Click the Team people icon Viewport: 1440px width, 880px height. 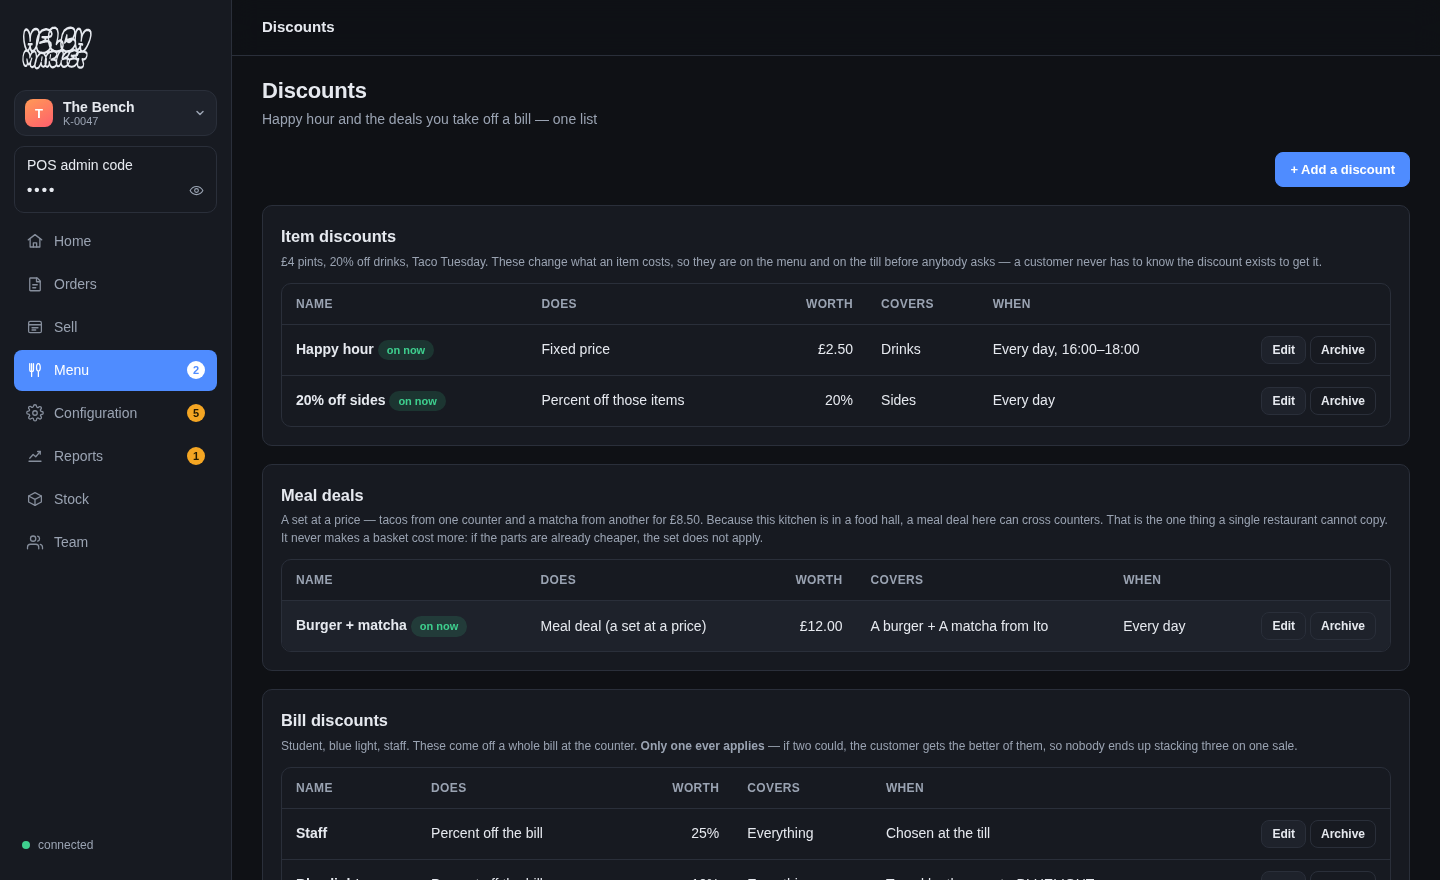coord(35,542)
